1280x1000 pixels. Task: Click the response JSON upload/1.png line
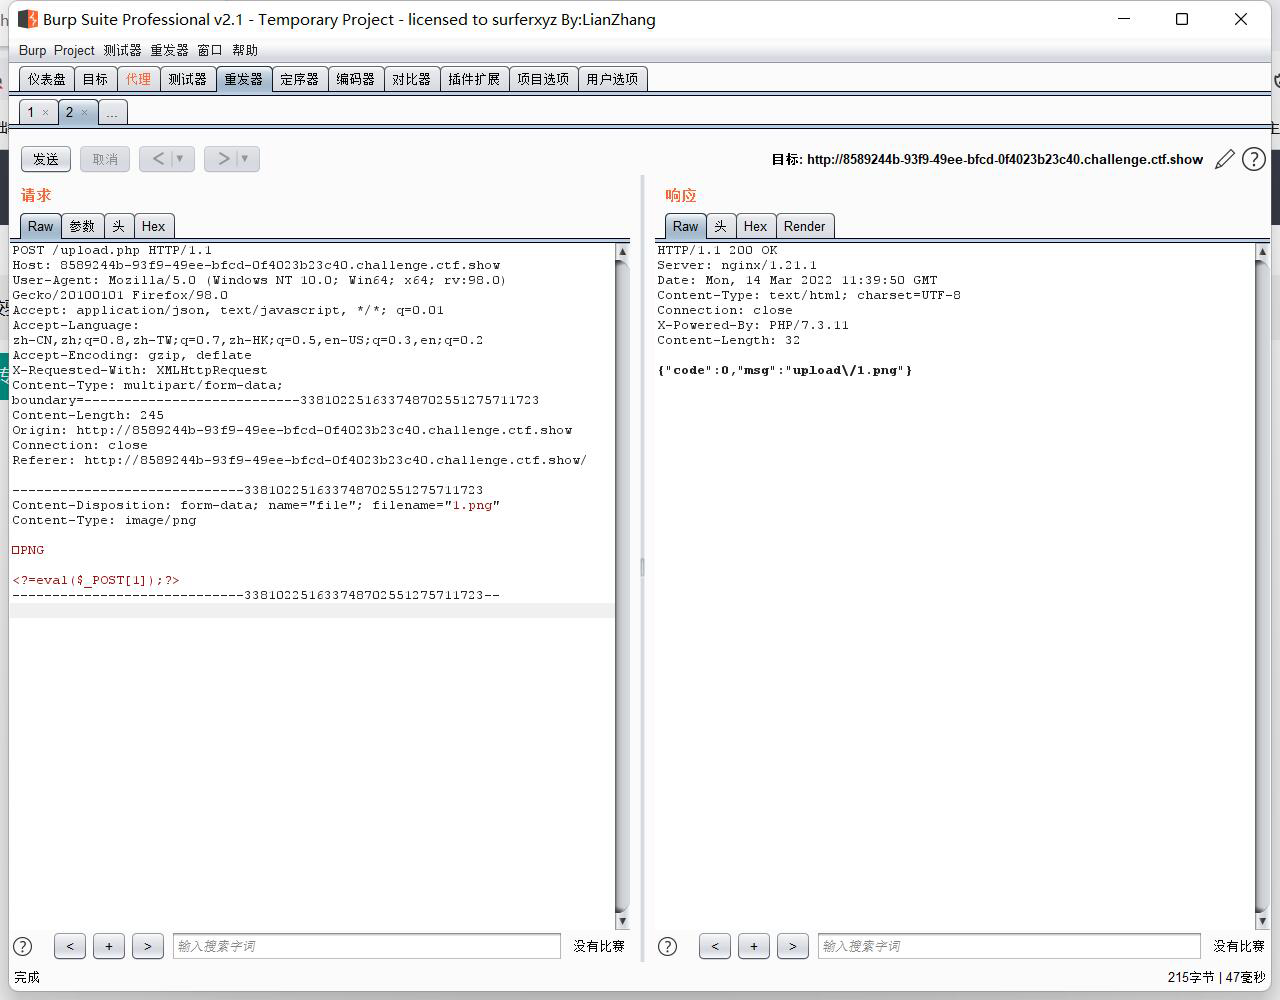tap(785, 370)
